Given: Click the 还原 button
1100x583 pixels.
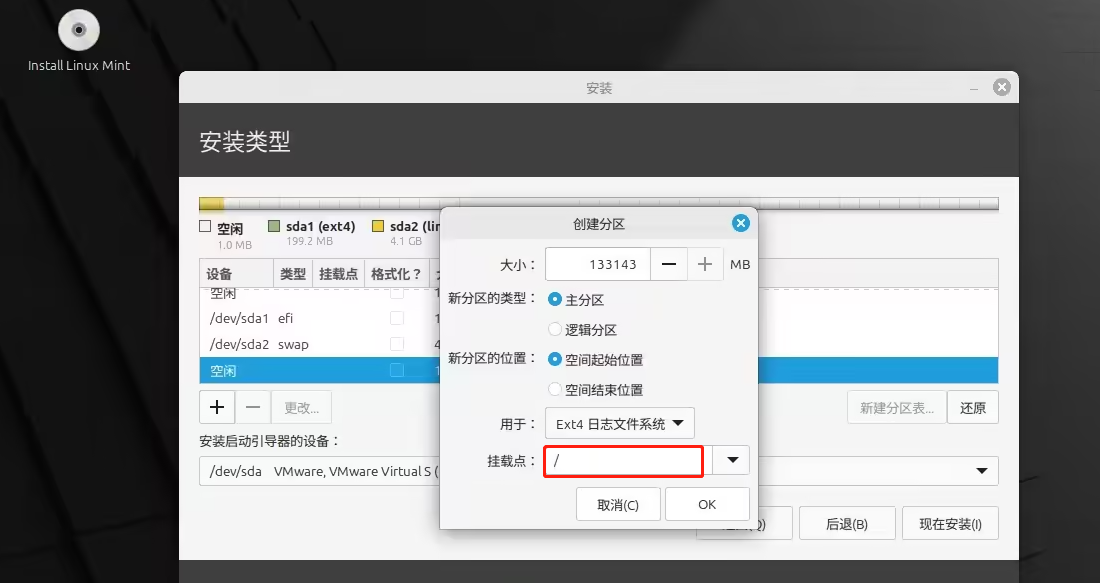Looking at the screenshot, I should point(972,407).
